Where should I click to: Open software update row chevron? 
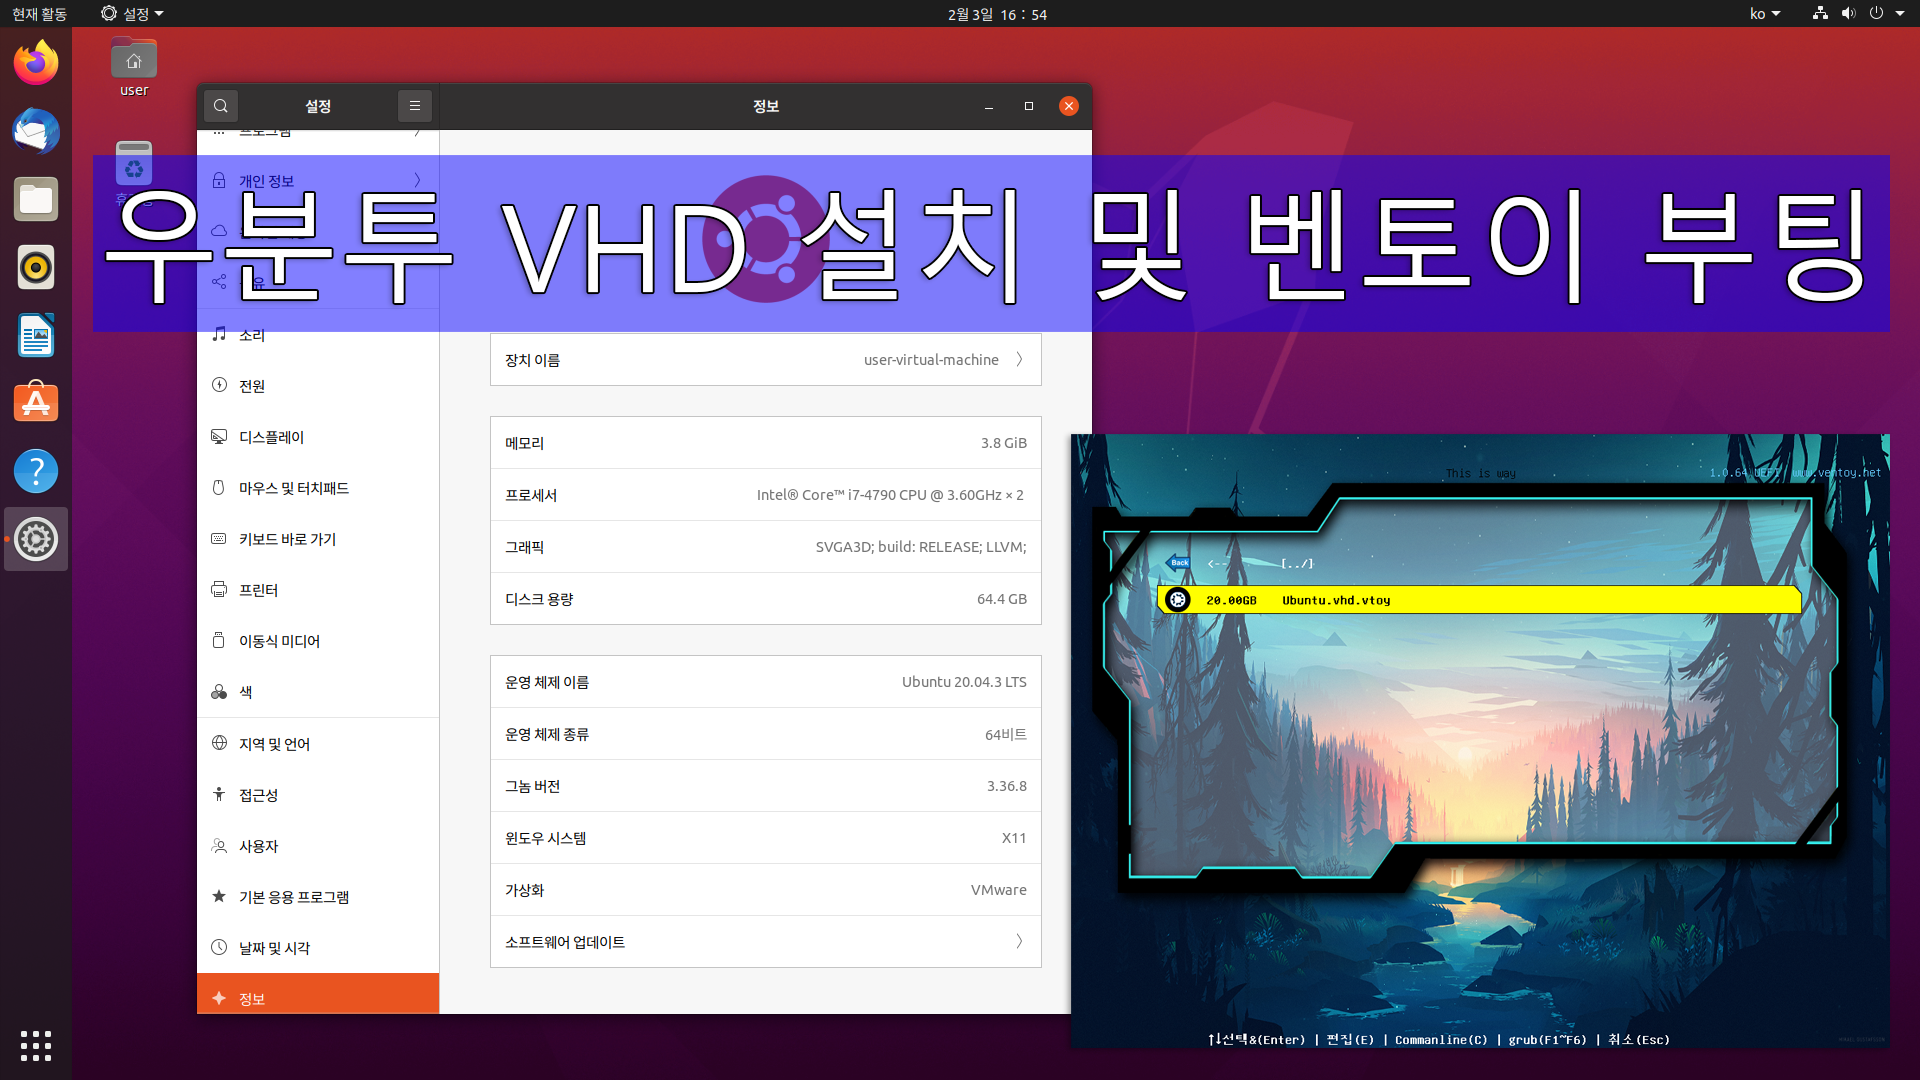coord(1019,942)
